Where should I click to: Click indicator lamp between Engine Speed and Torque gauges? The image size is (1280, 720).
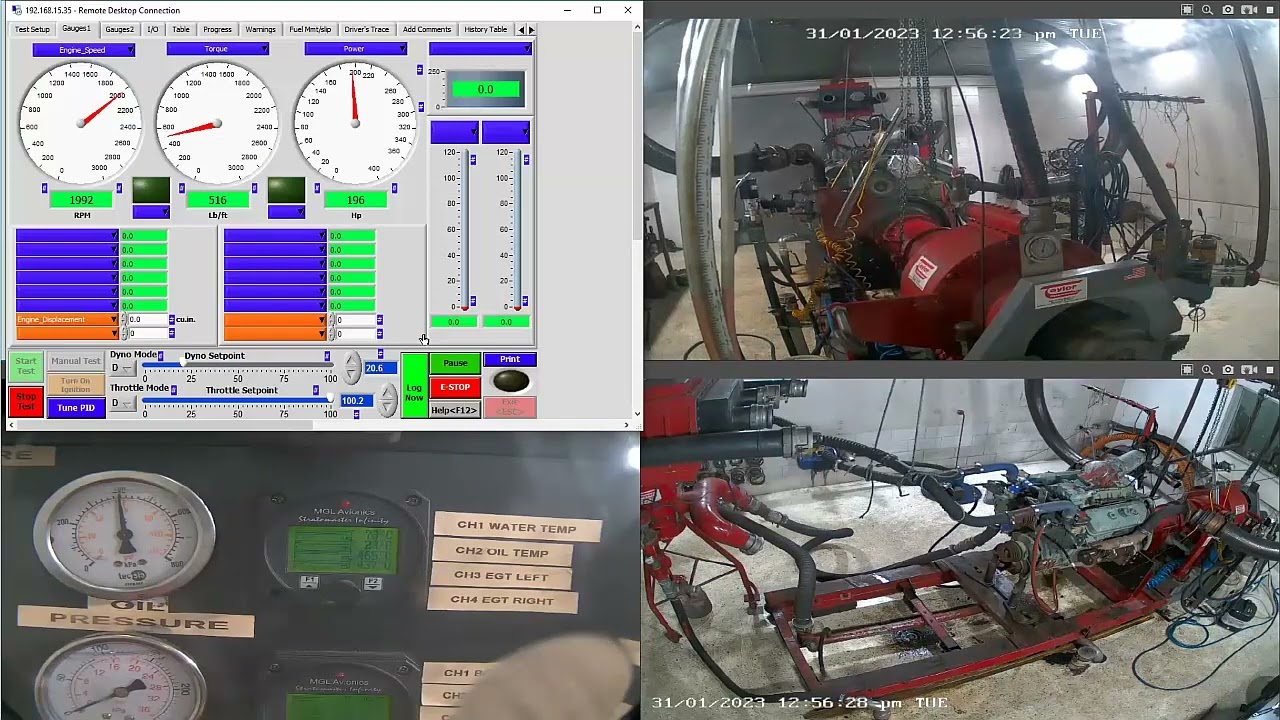tap(151, 191)
